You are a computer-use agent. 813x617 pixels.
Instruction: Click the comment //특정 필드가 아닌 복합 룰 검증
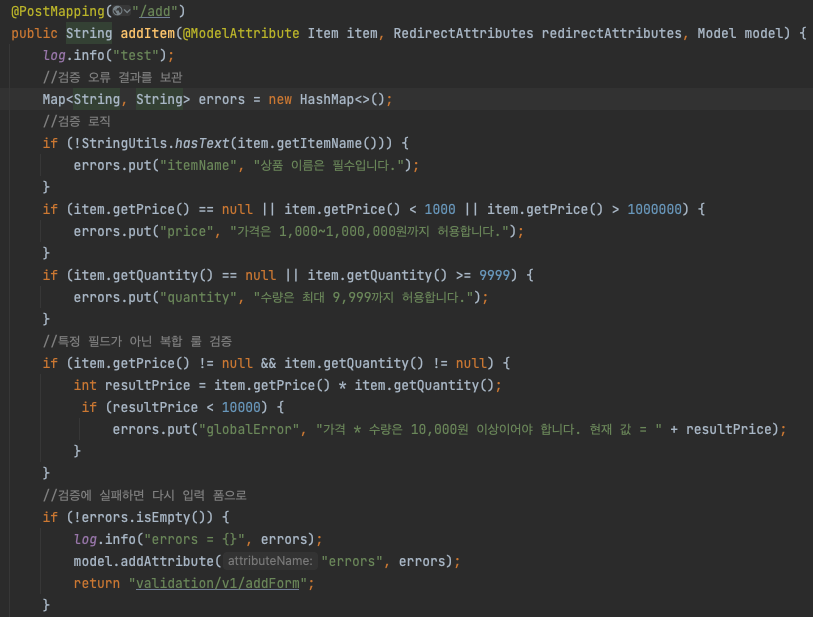point(137,341)
